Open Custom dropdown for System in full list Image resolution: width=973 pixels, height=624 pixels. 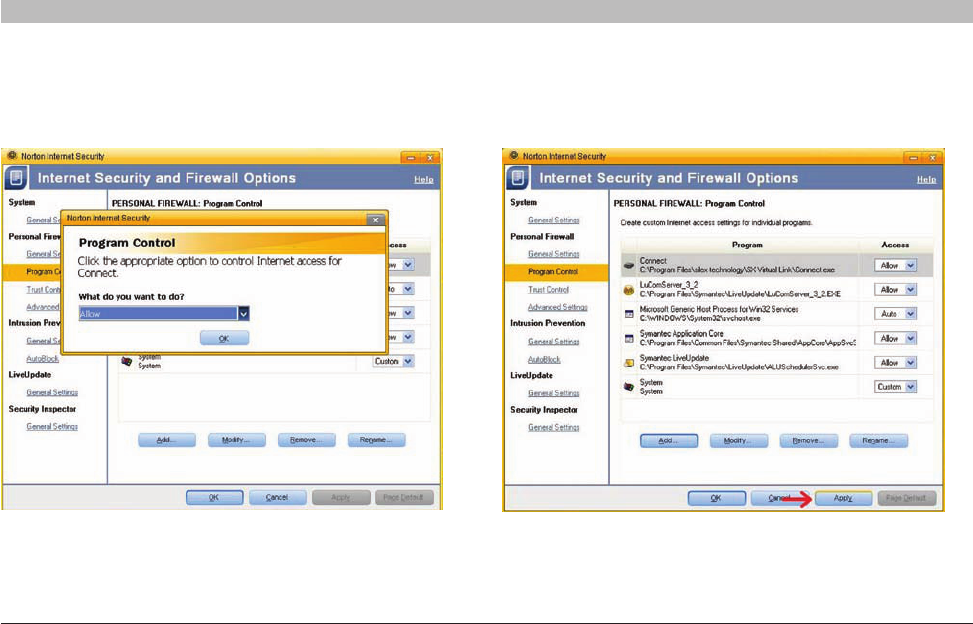click(910, 386)
